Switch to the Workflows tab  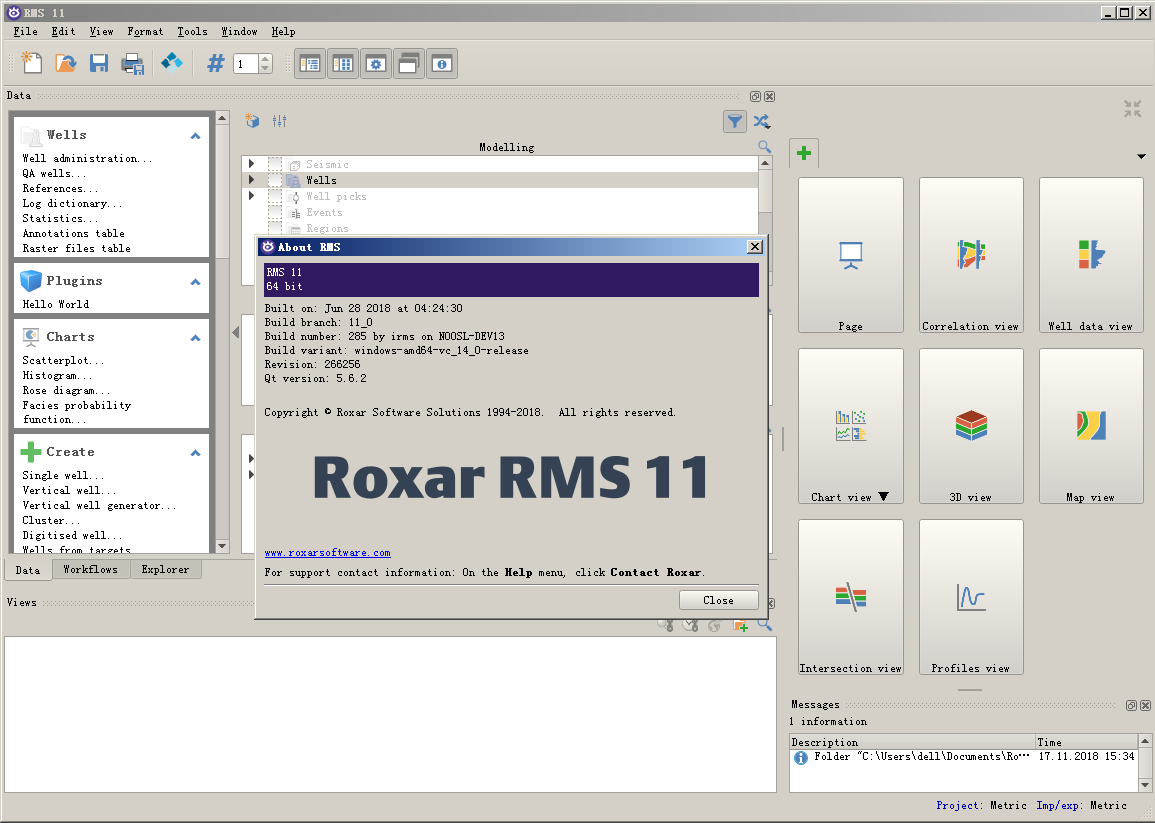(x=90, y=570)
